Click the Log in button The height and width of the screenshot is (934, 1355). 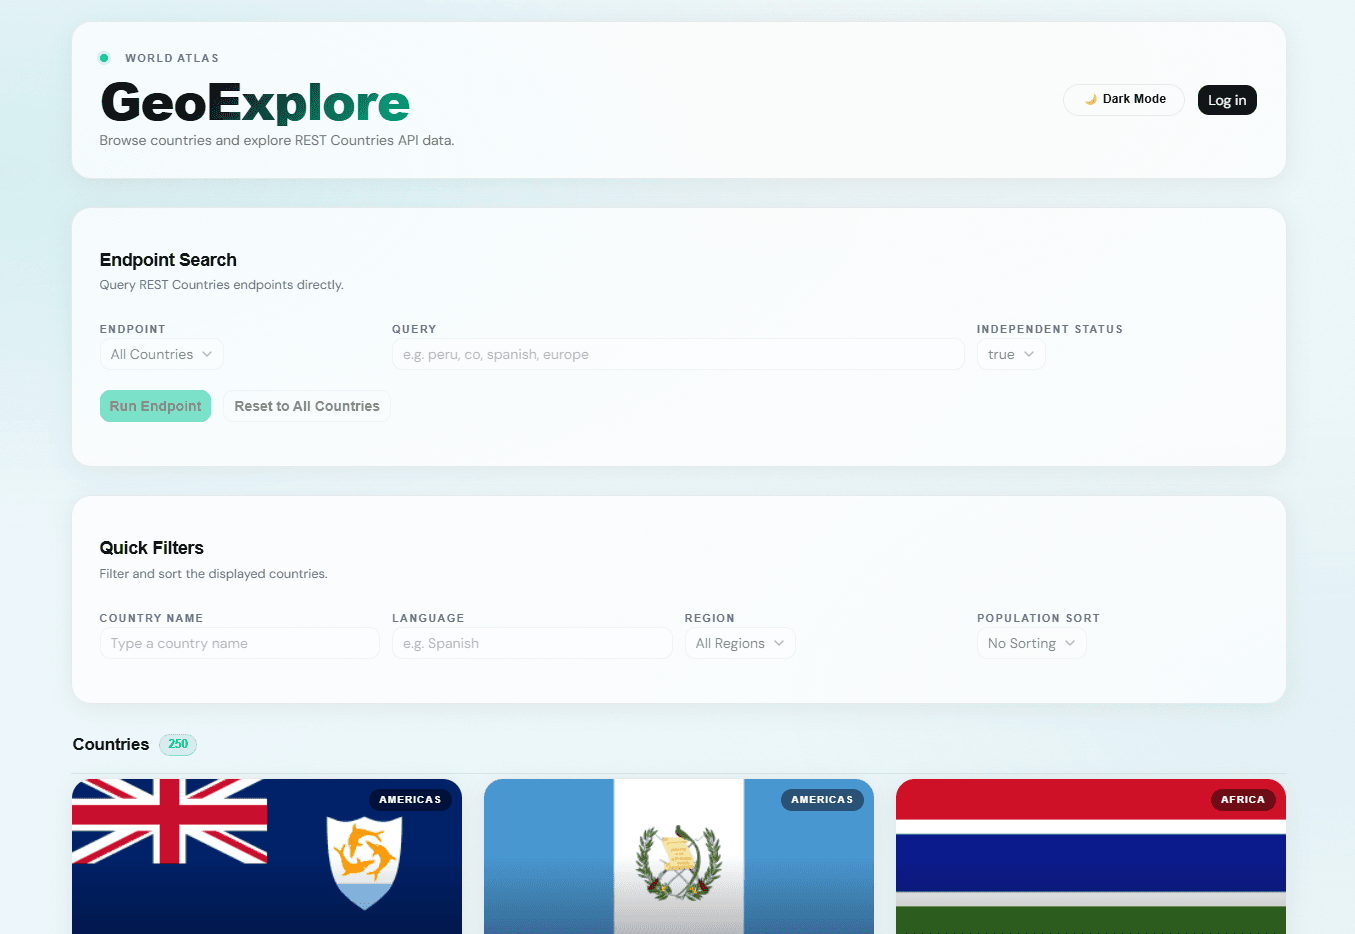[x=1227, y=100]
